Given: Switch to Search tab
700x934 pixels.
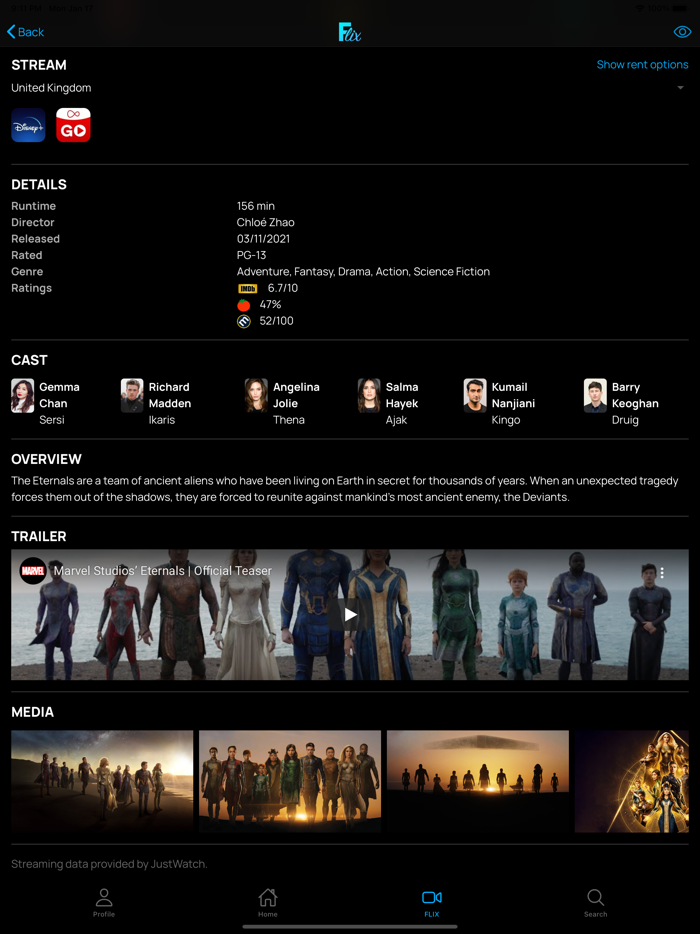Looking at the screenshot, I should pyautogui.click(x=596, y=902).
